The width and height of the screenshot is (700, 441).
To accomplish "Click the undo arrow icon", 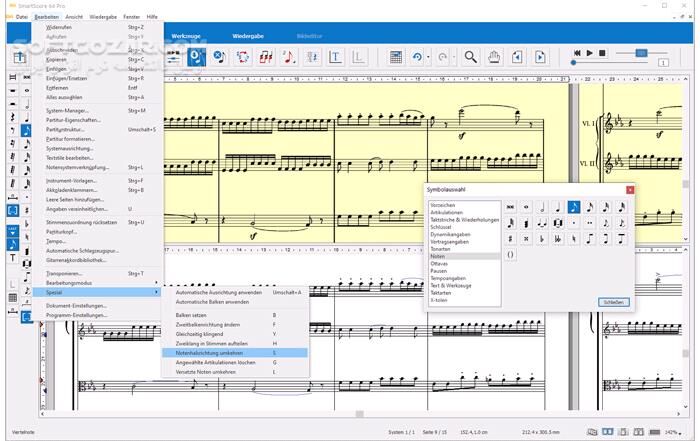I will tap(418, 58).
